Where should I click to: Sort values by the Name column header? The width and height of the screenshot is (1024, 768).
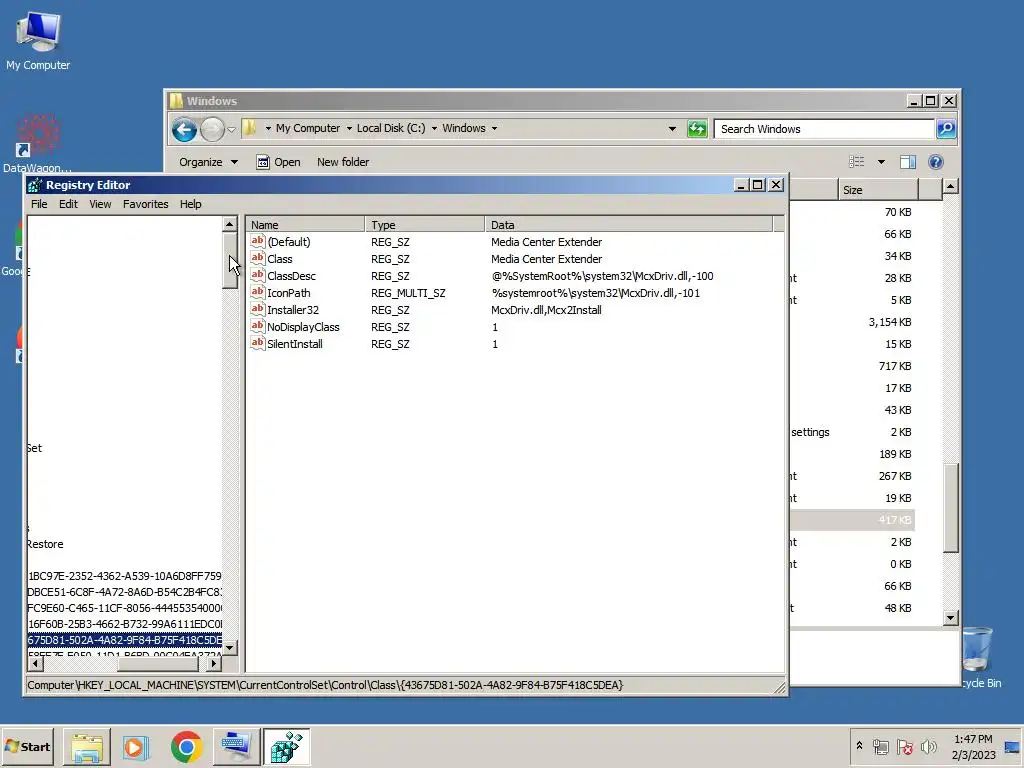(306, 225)
